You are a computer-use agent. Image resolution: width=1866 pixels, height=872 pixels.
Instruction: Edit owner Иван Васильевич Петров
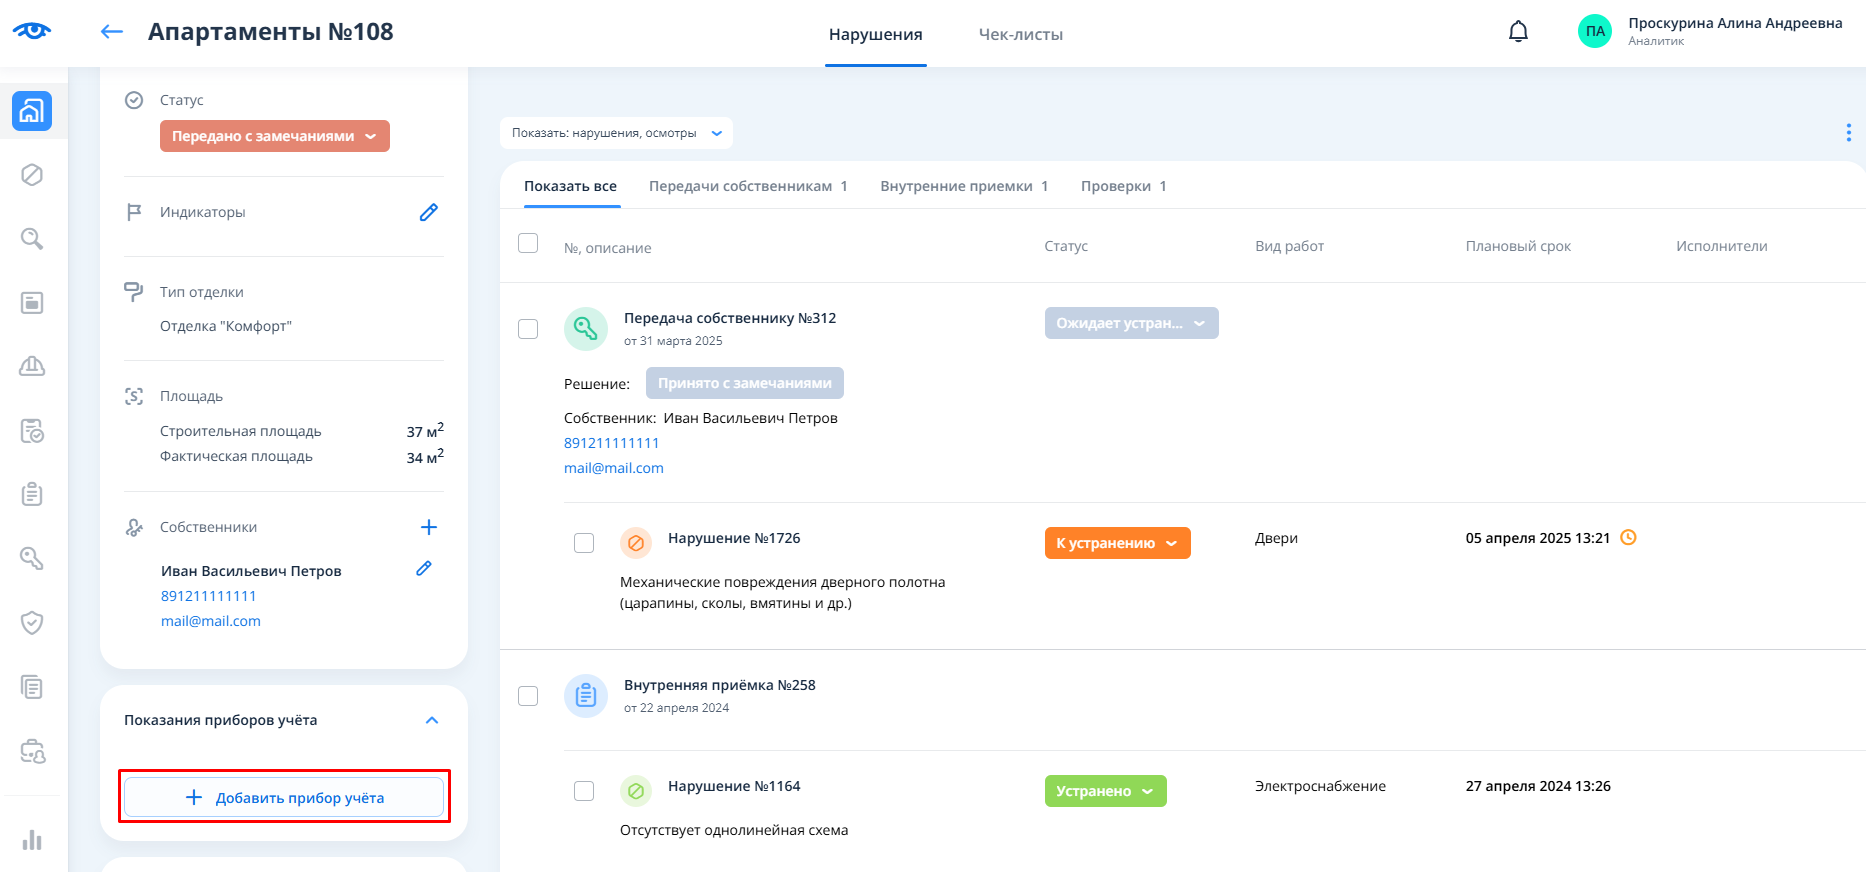pos(424,569)
